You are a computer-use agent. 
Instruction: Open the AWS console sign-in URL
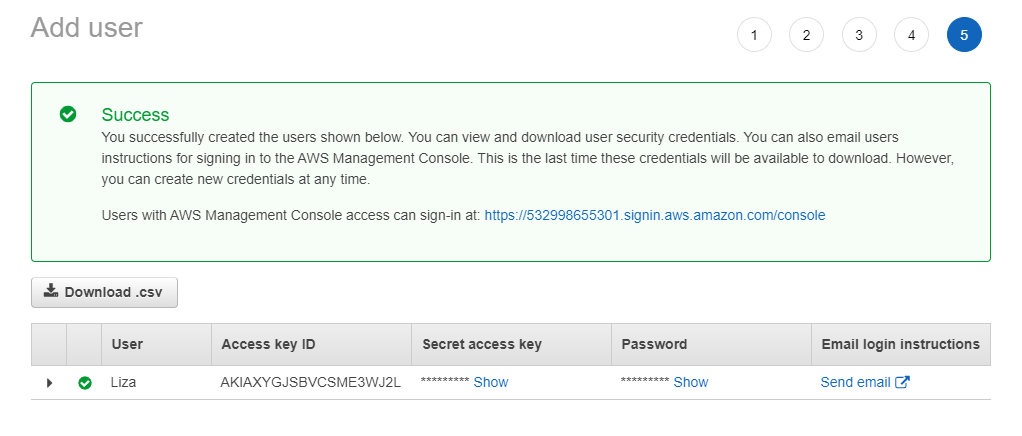pos(654,215)
